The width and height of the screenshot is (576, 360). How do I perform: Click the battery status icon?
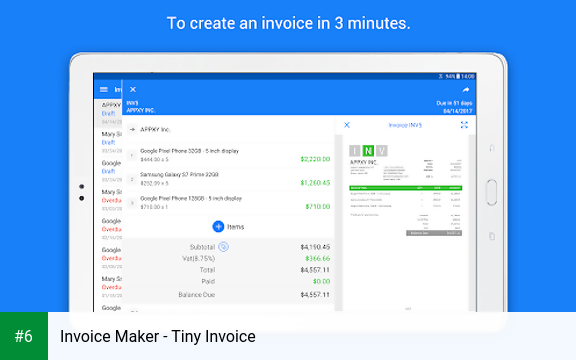pyautogui.click(x=458, y=76)
